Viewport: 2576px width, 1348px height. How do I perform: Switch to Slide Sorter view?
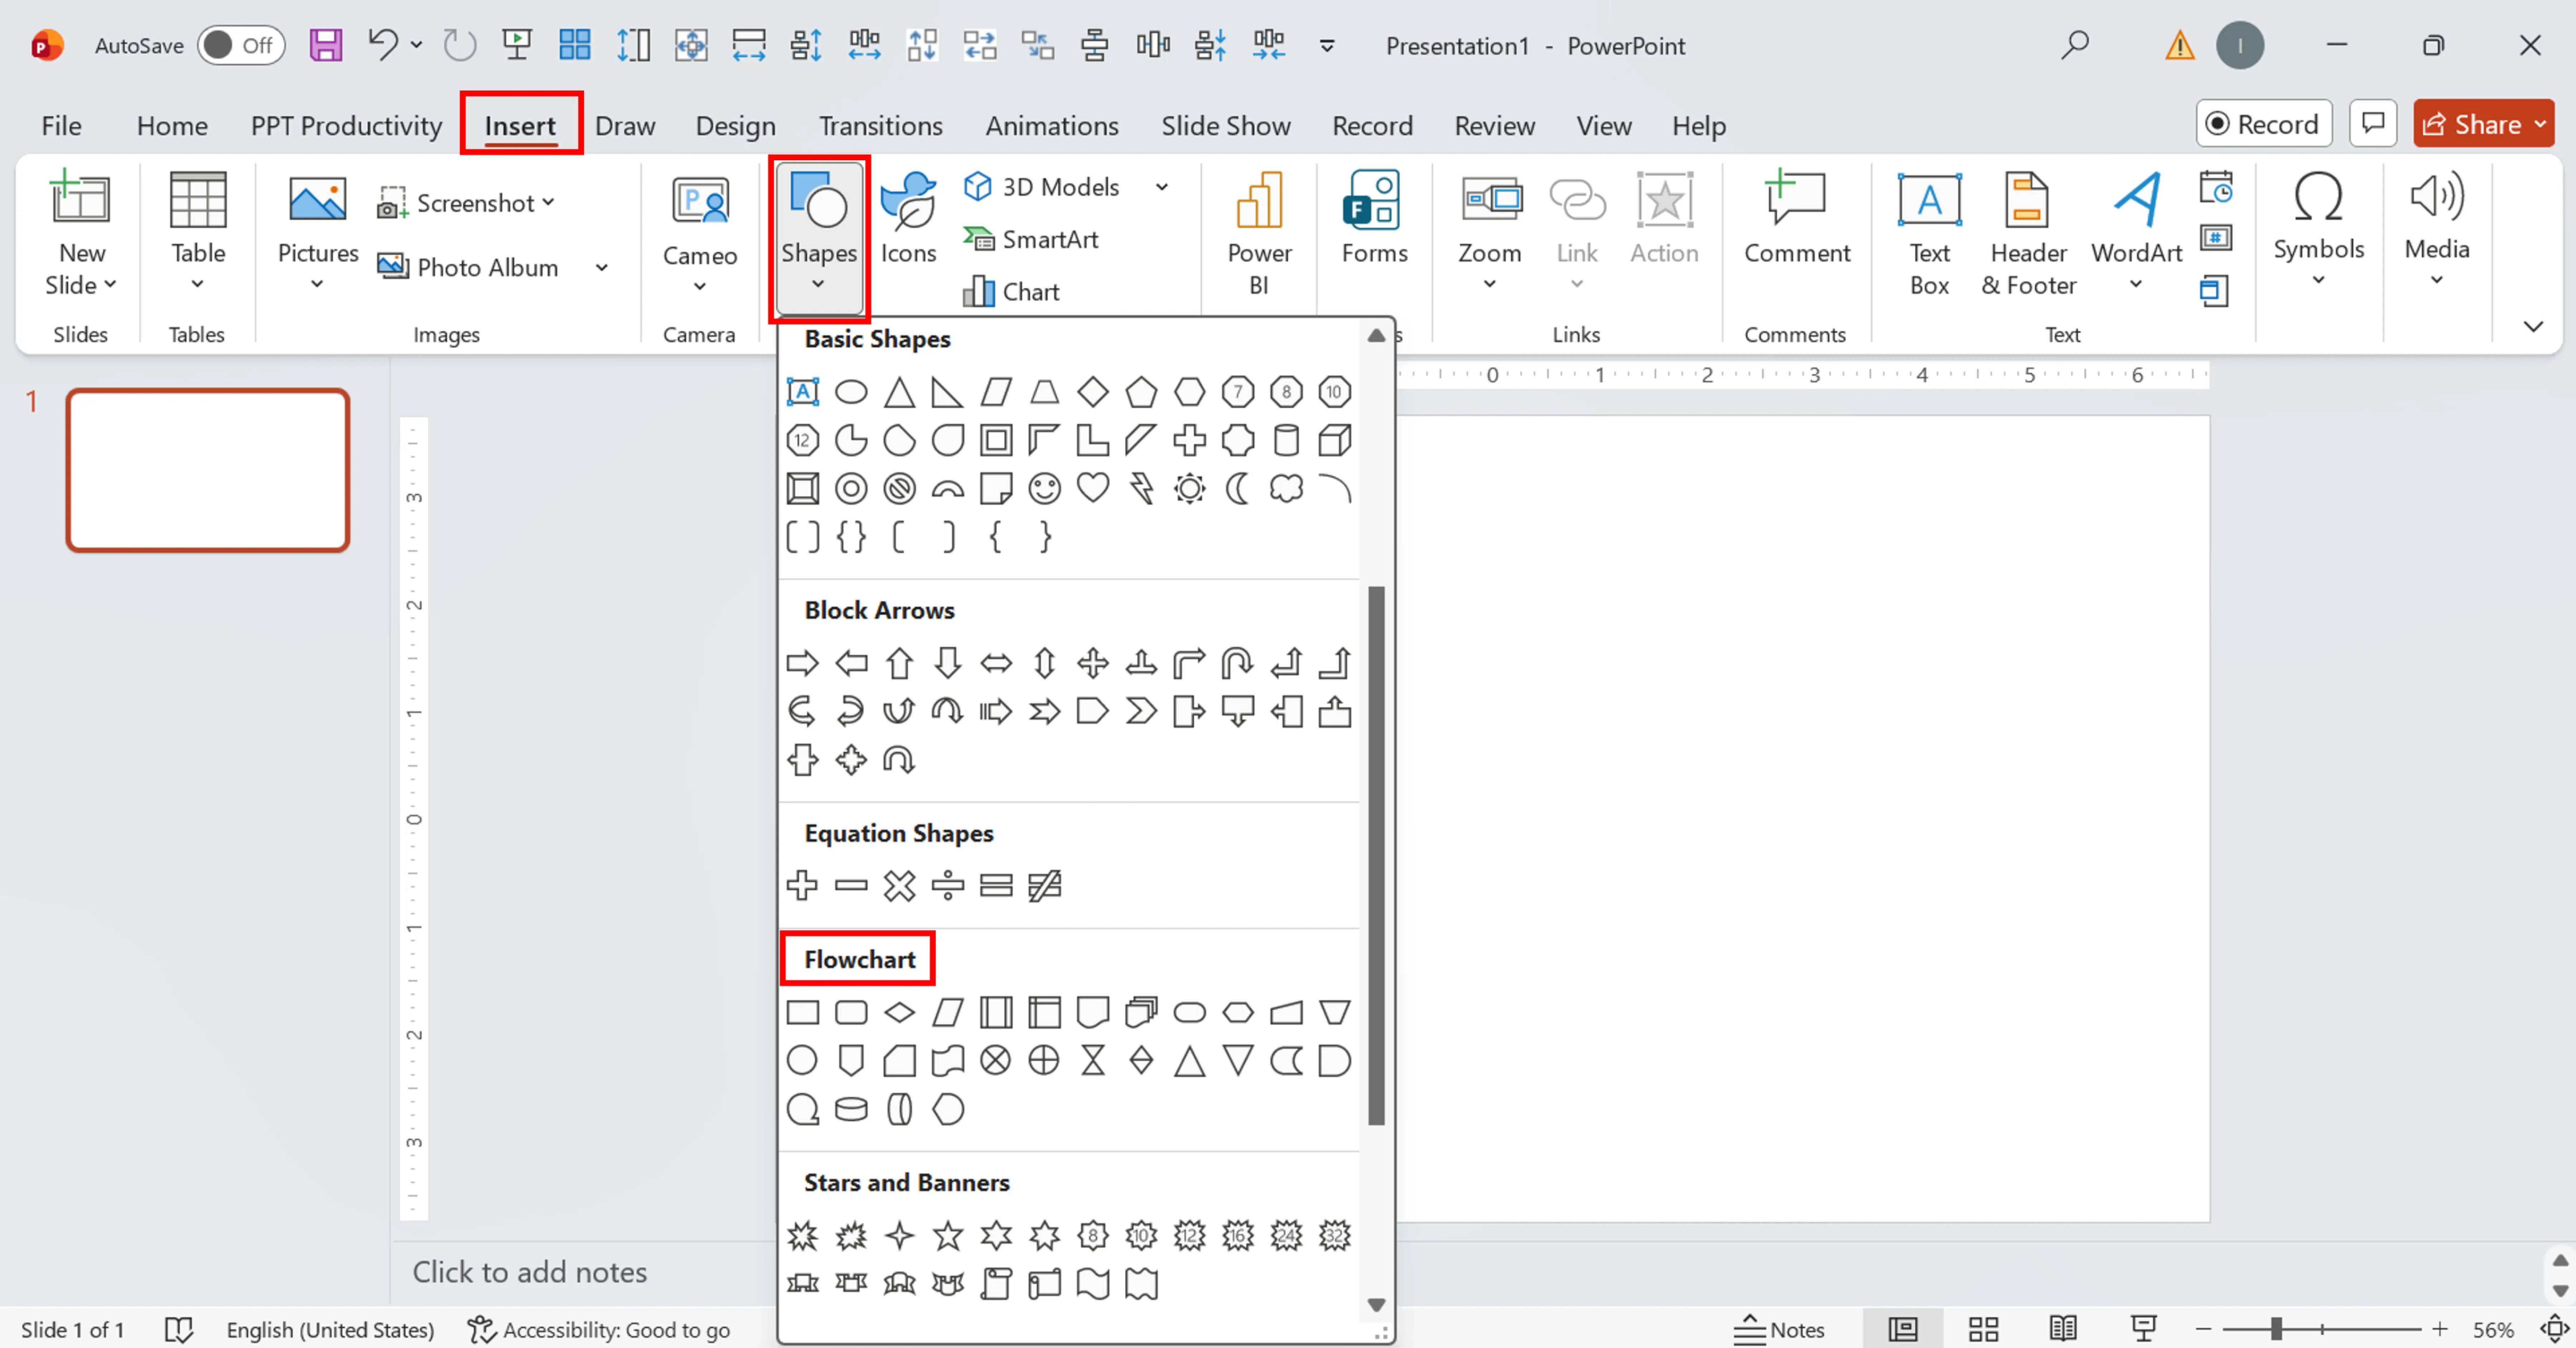click(1983, 1329)
